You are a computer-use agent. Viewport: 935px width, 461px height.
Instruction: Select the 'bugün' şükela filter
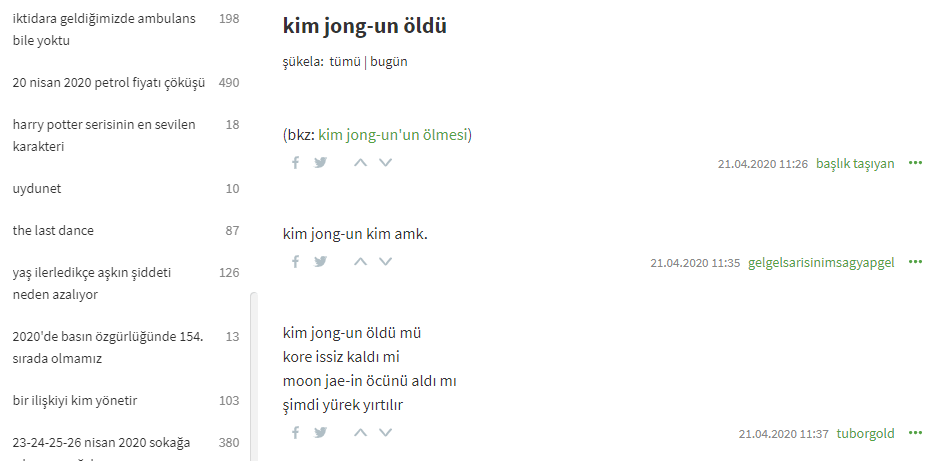tap(389, 61)
